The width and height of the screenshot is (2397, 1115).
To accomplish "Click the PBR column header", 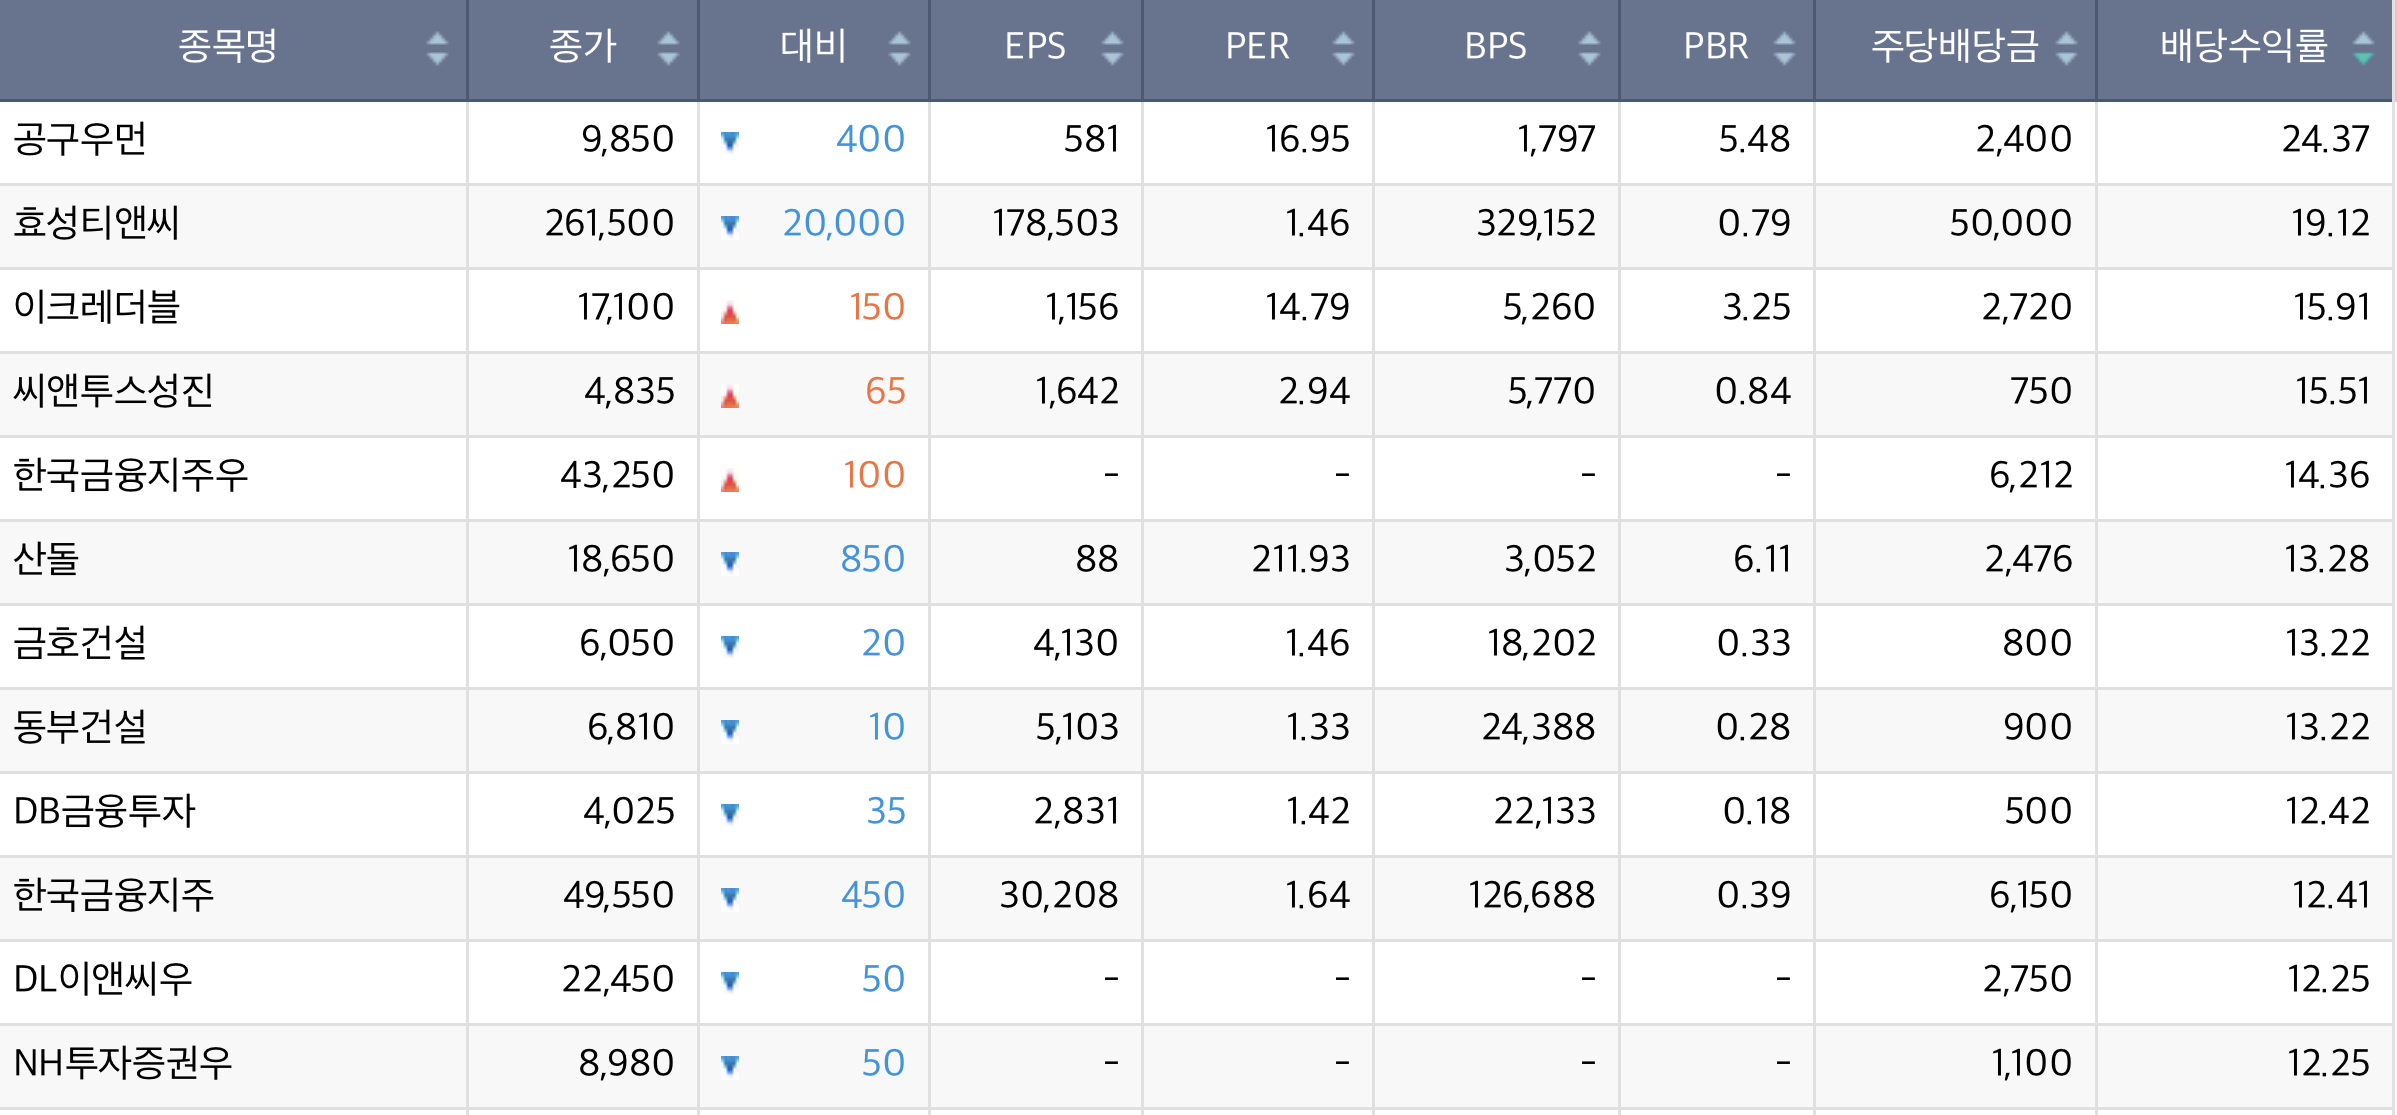I will (x=1716, y=49).
